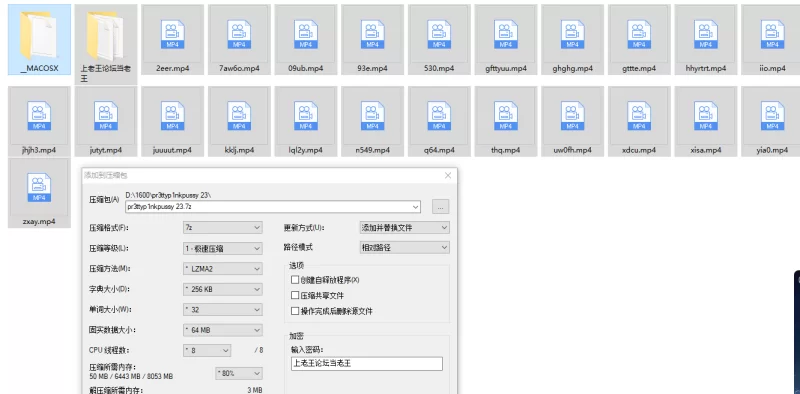
Task: Select the __MACOSX folder icon
Action: tap(39, 35)
